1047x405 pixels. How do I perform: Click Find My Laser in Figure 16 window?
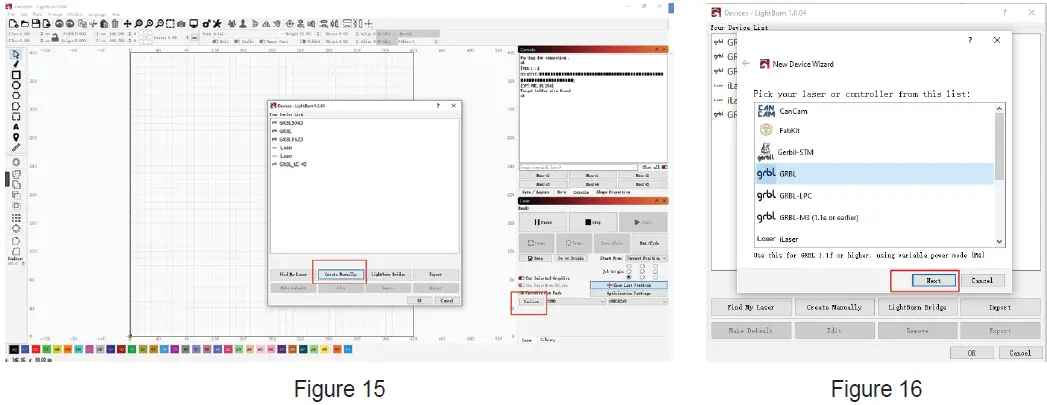point(751,308)
